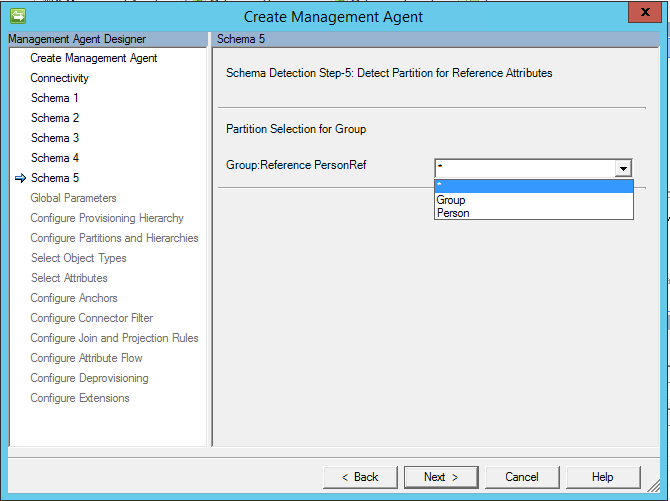The image size is (670, 501).
Task: Navigate to Schema 2 page
Action: pos(55,118)
